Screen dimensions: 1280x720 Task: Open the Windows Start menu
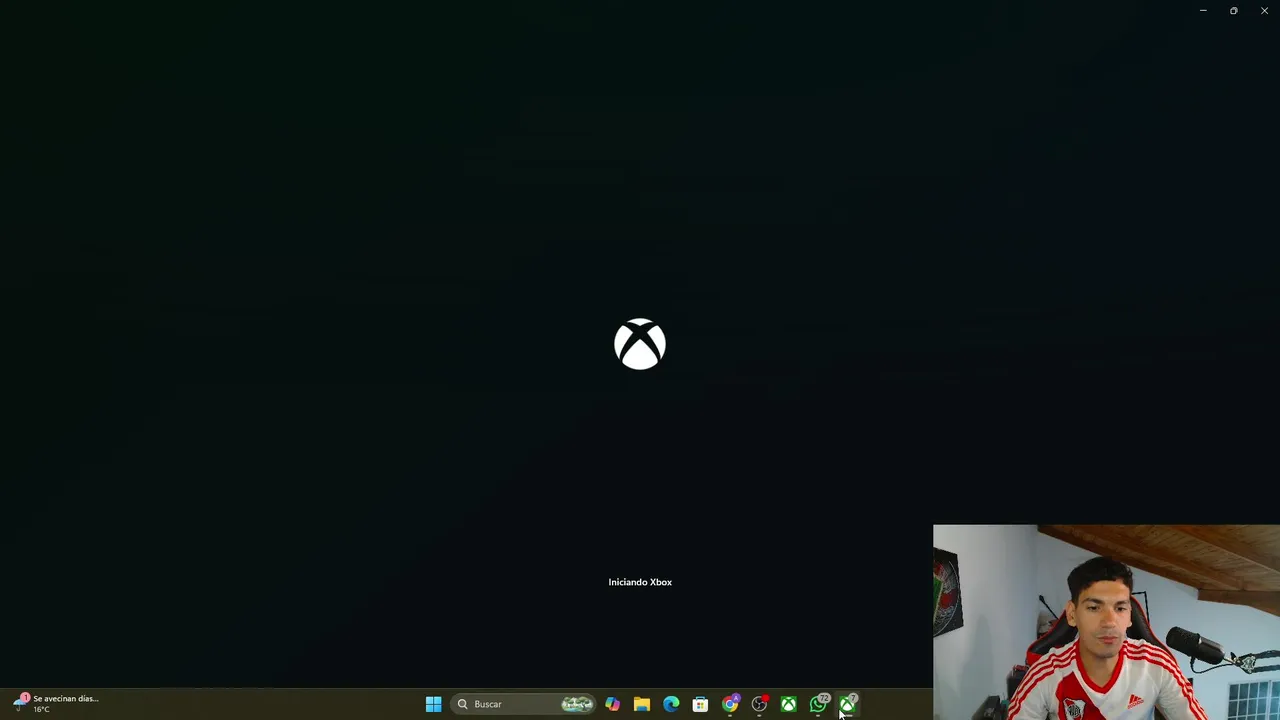coord(433,704)
